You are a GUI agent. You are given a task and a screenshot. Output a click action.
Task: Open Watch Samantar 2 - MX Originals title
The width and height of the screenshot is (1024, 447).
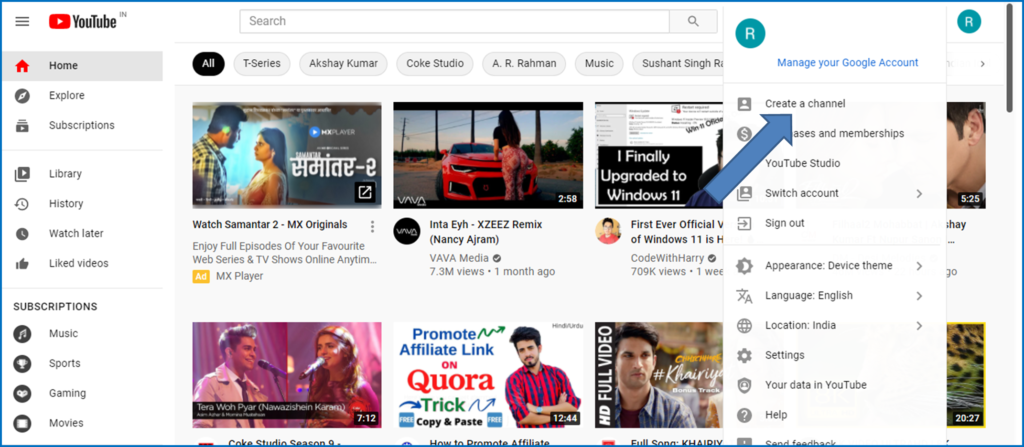[x=270, y=224]
